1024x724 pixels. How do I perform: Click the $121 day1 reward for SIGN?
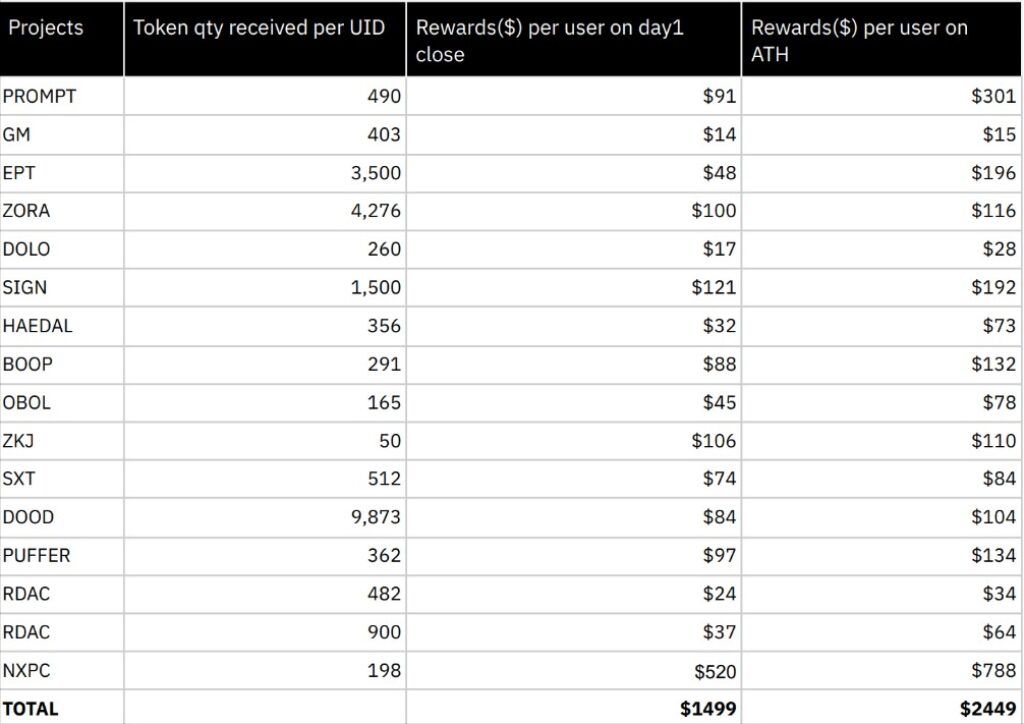tap(715, 288)
